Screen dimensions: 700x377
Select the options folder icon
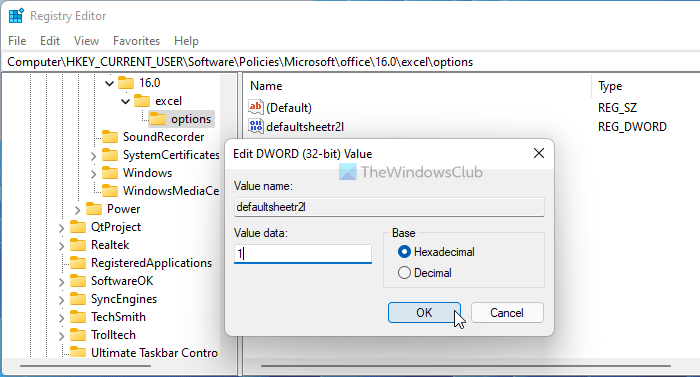tap(158, 119)
